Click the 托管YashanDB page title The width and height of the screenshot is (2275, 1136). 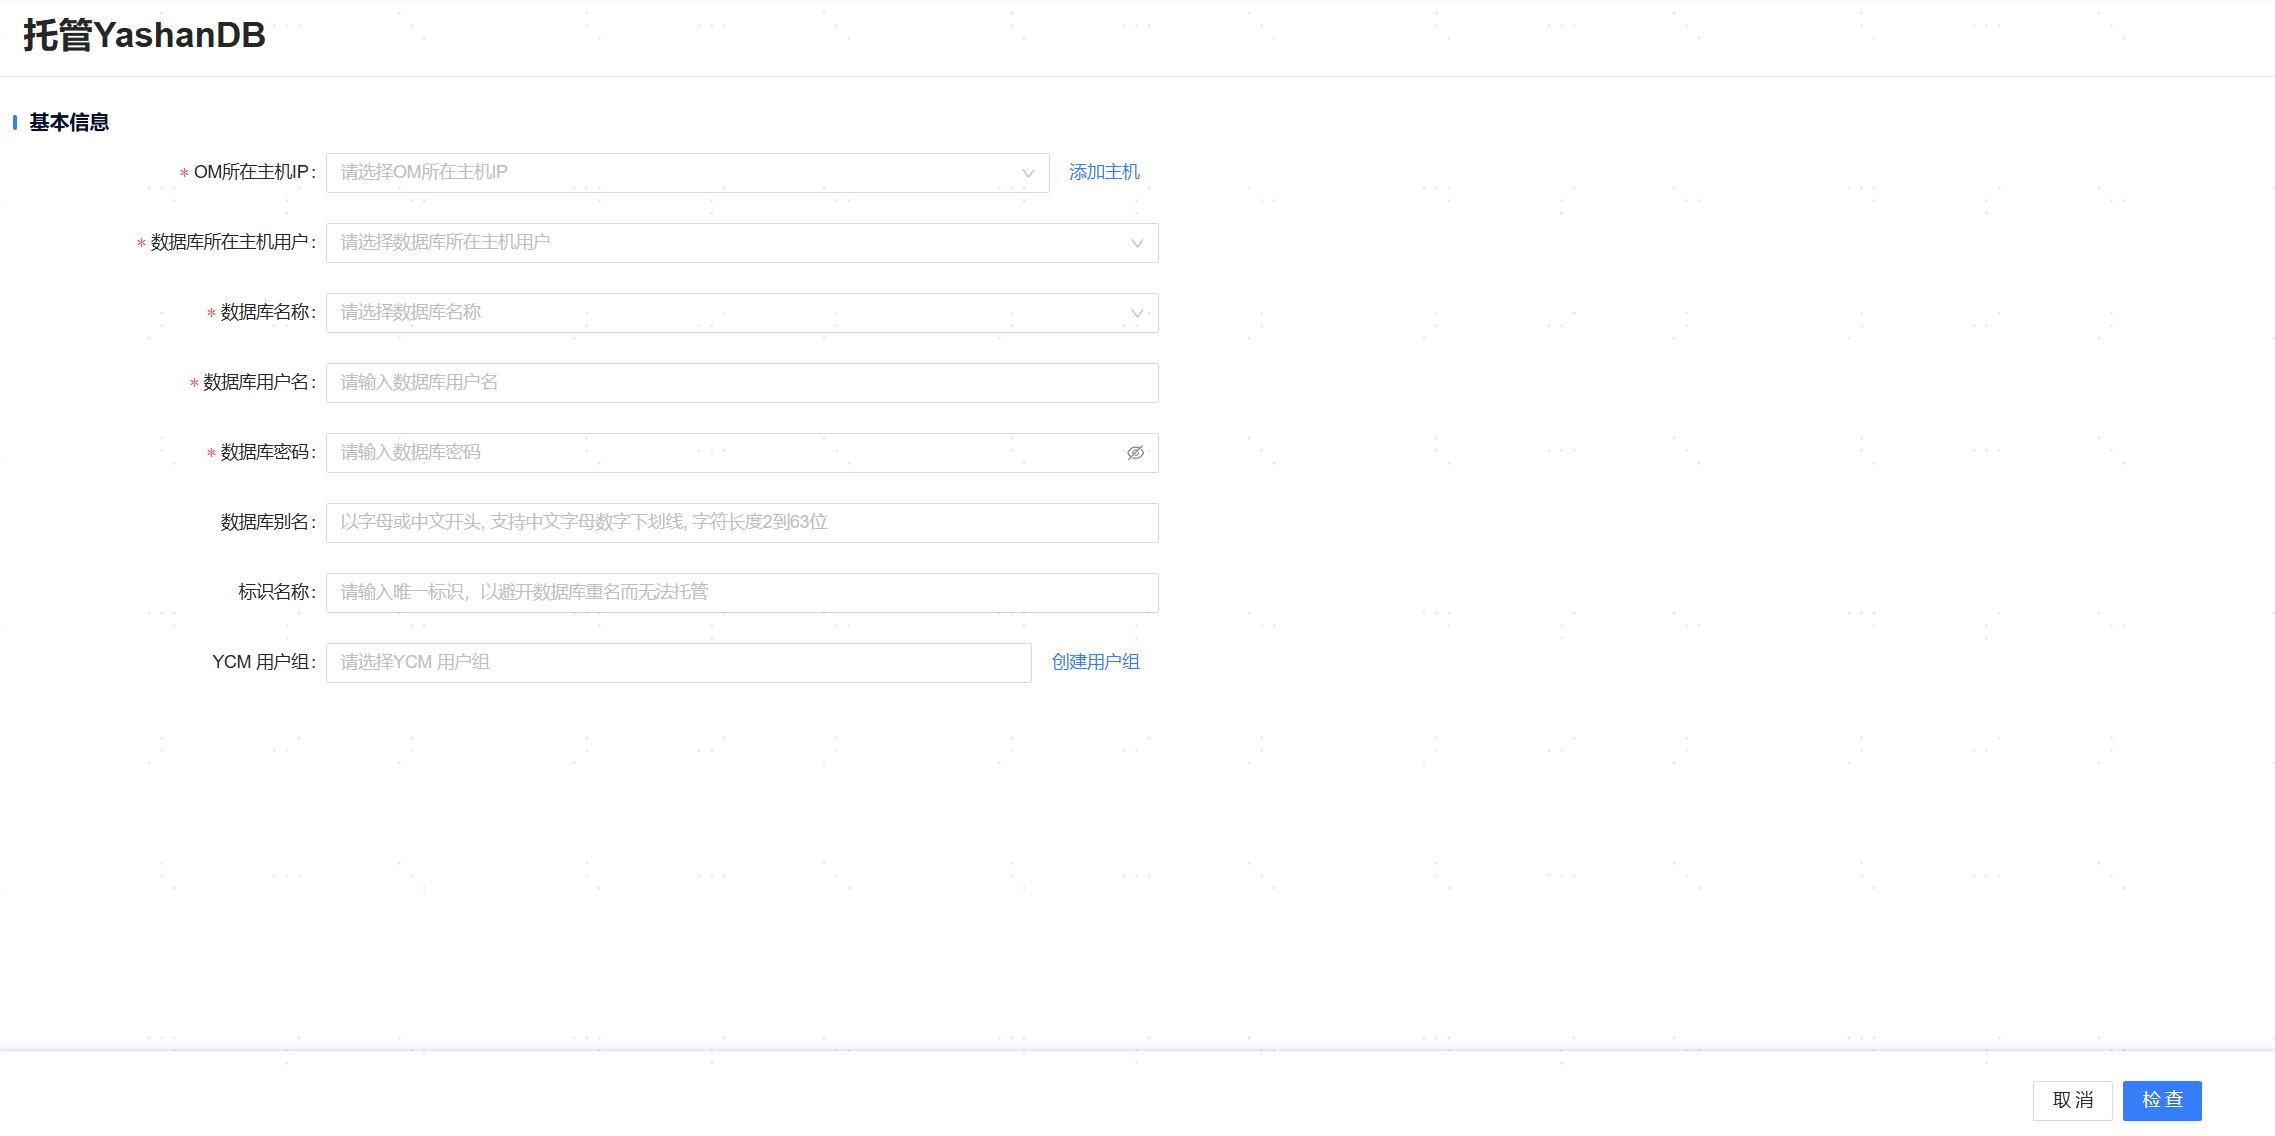pos(144,35)
